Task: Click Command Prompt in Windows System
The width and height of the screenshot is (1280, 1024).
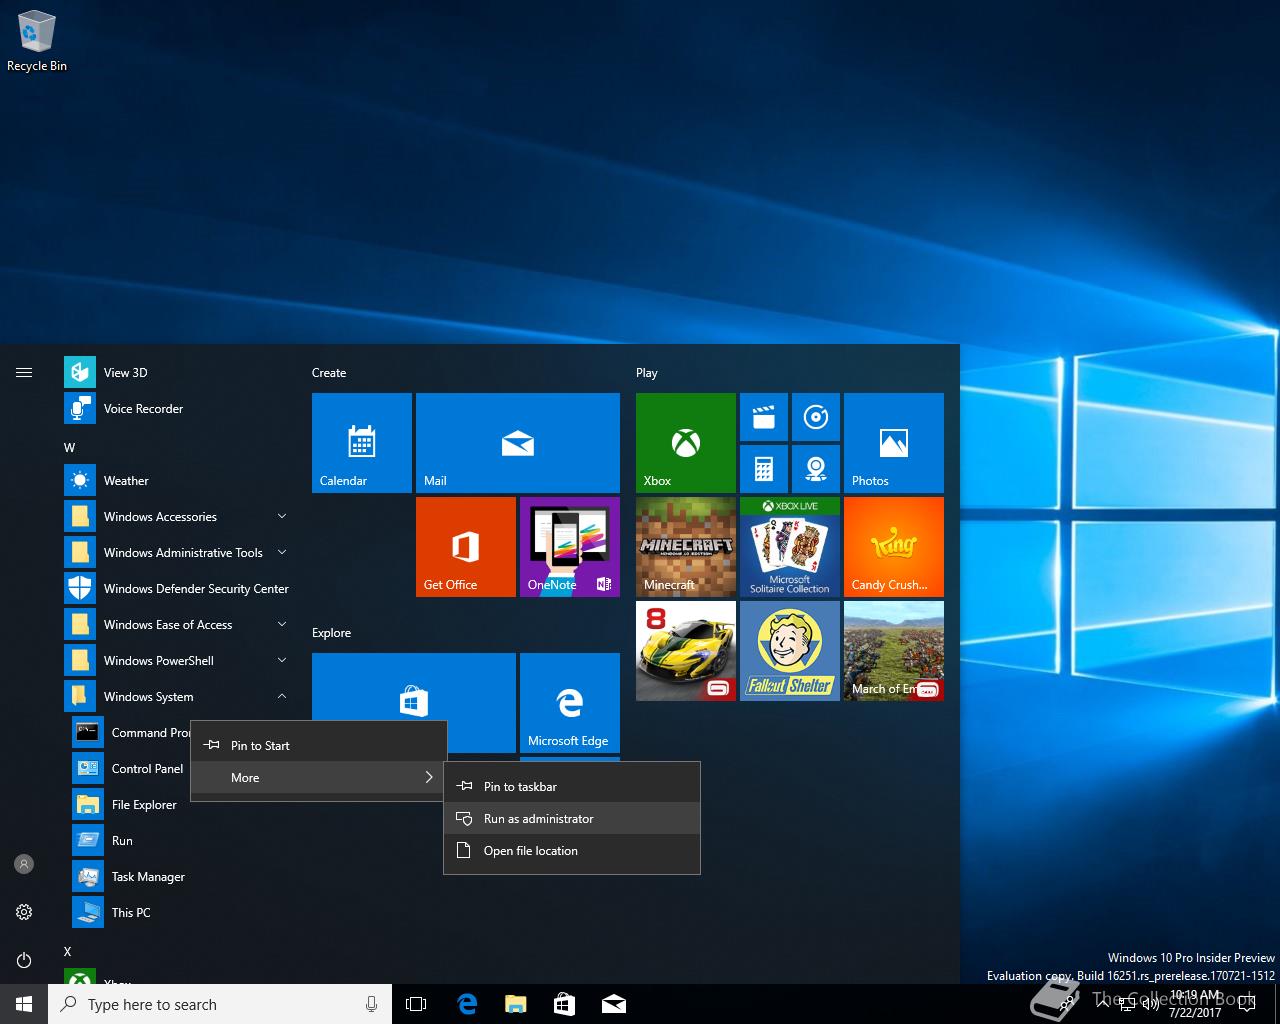Action: 130,732
